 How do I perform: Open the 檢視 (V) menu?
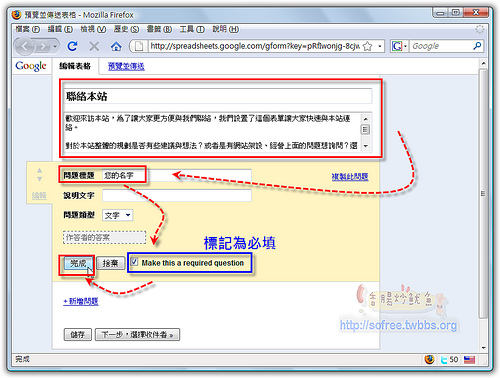[x=93, y=29]
